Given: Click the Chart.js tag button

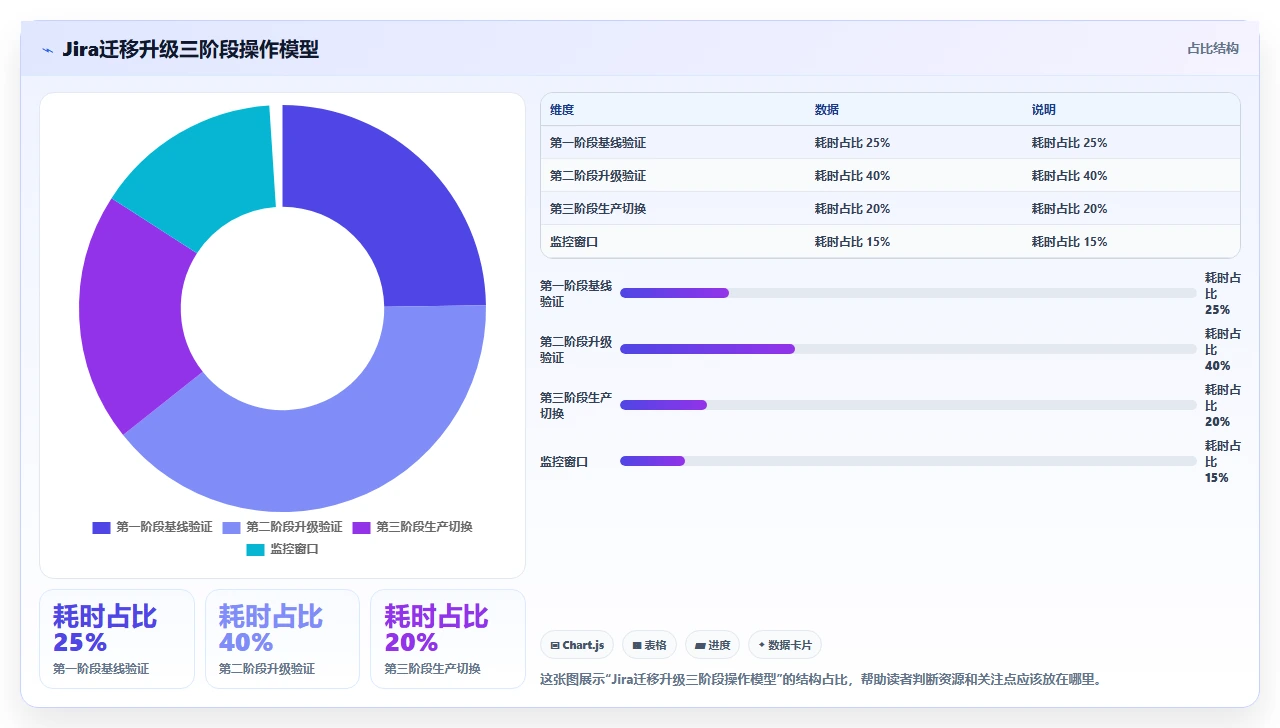Looking at the screenshot, I should pos(577,645).
